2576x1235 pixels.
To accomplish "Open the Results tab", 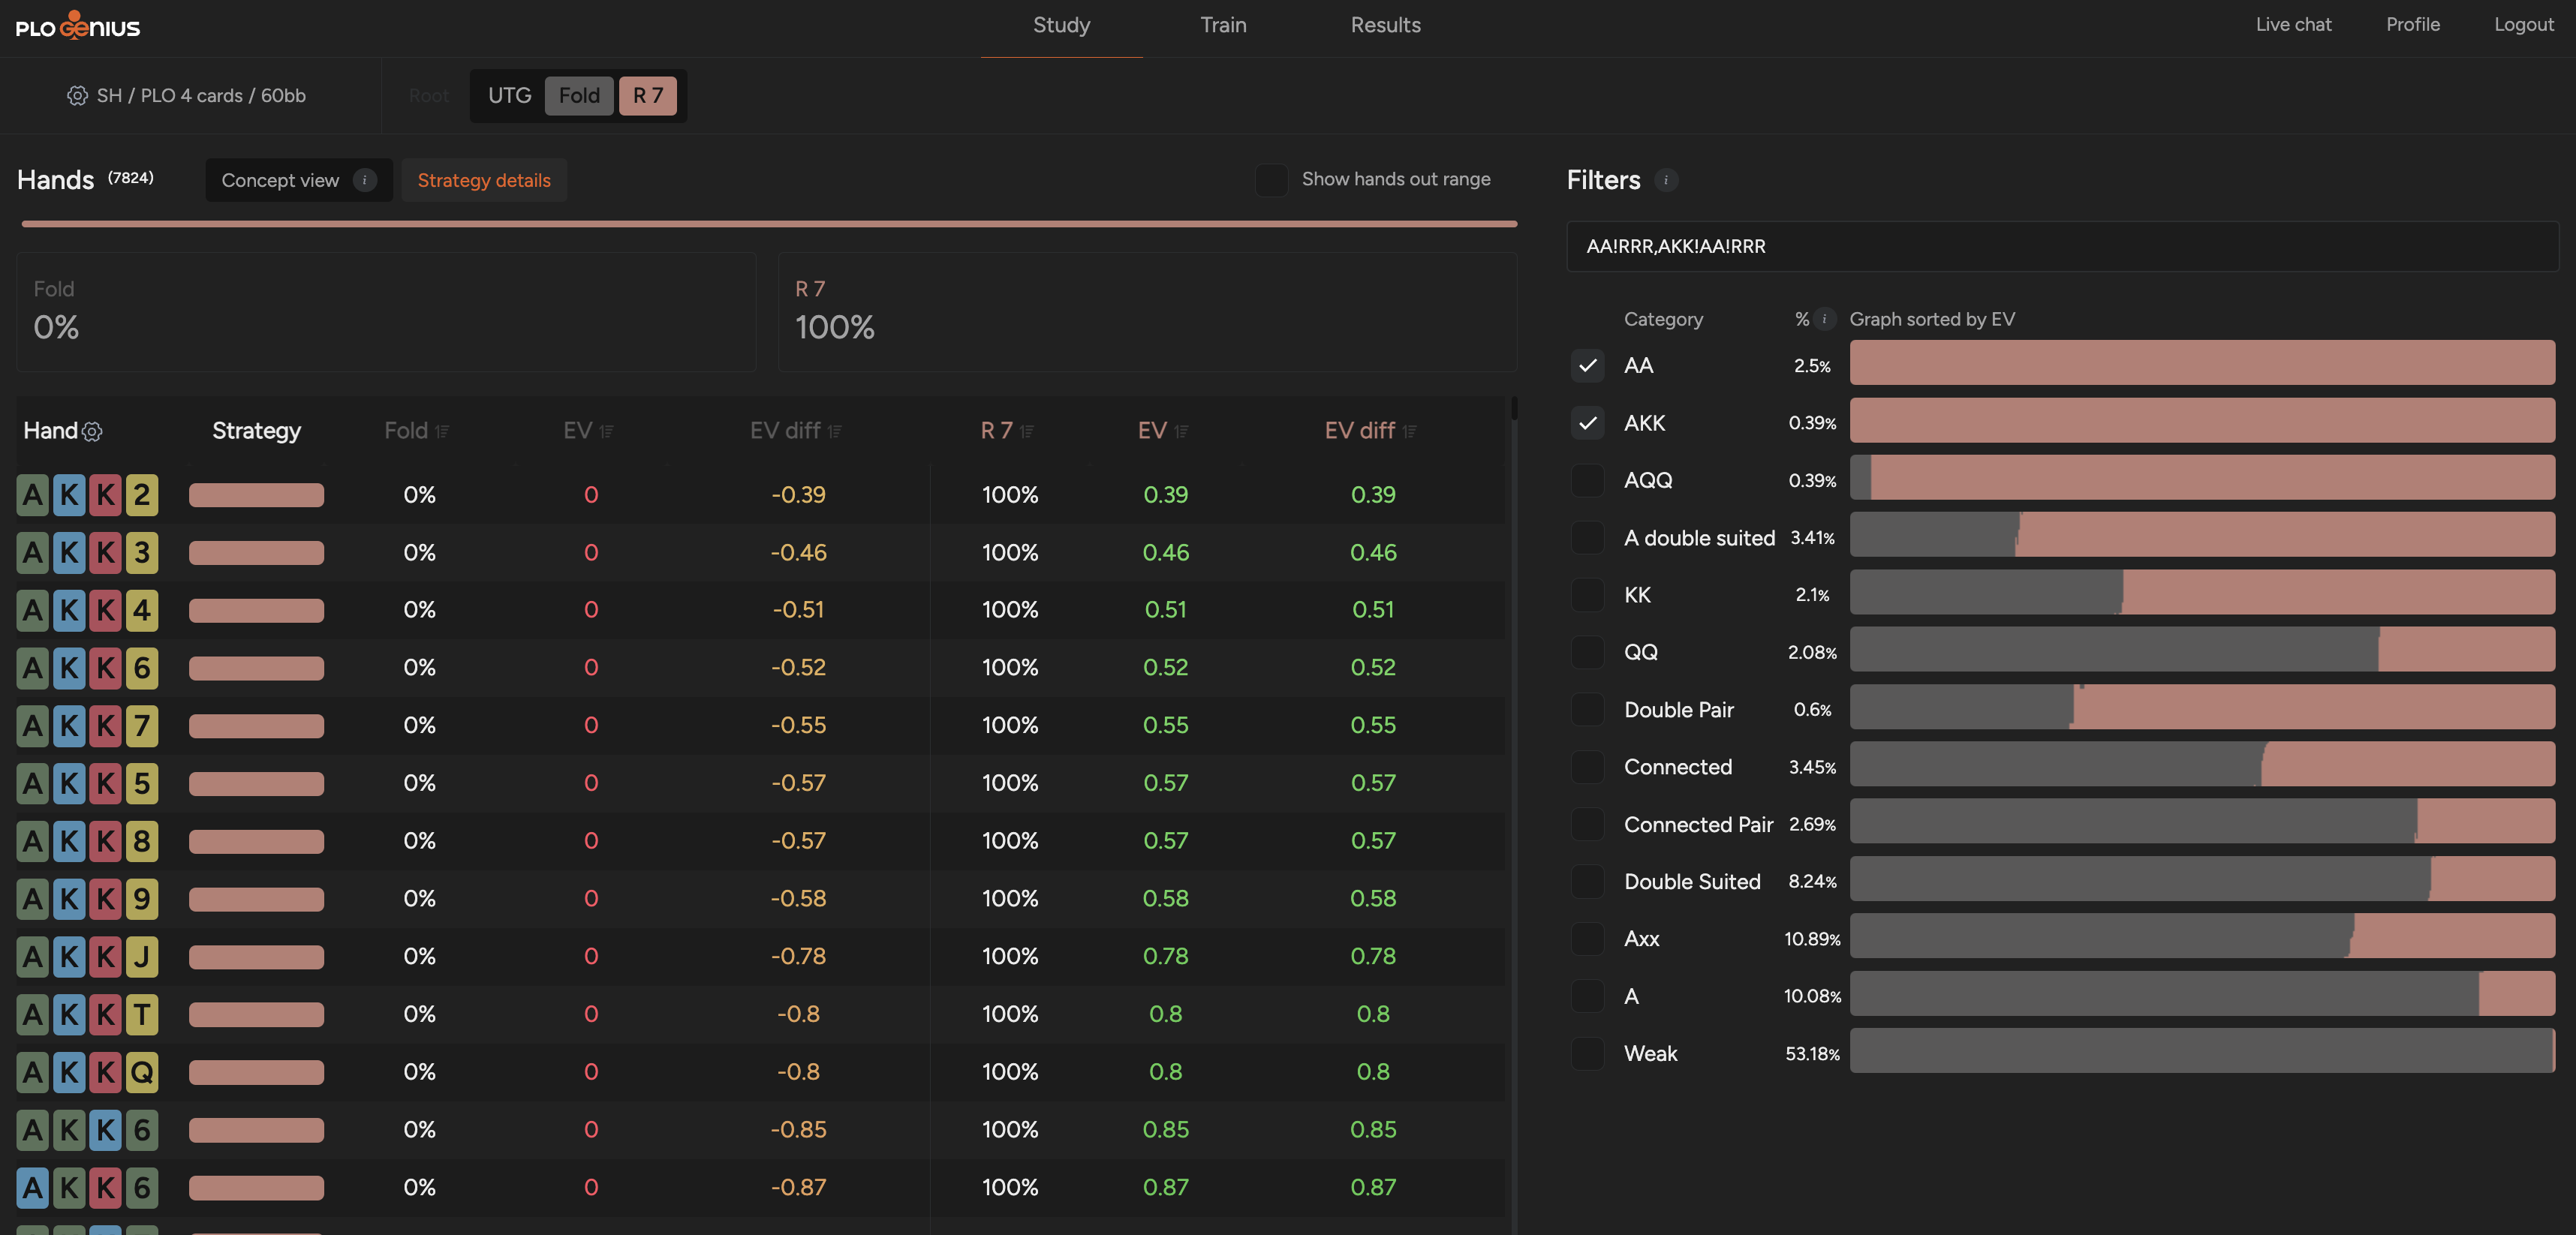I will [1385, 25].
